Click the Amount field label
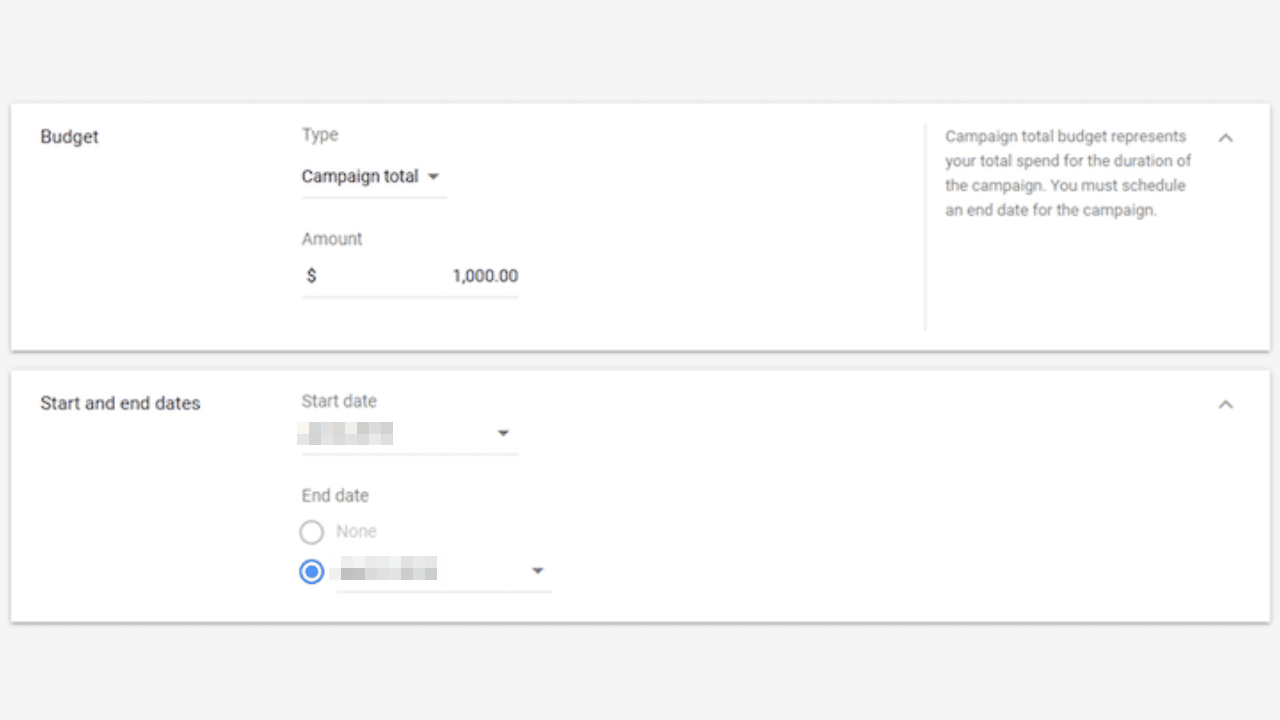This screenshot has height=720, width=1280. [x=332, y=239]
